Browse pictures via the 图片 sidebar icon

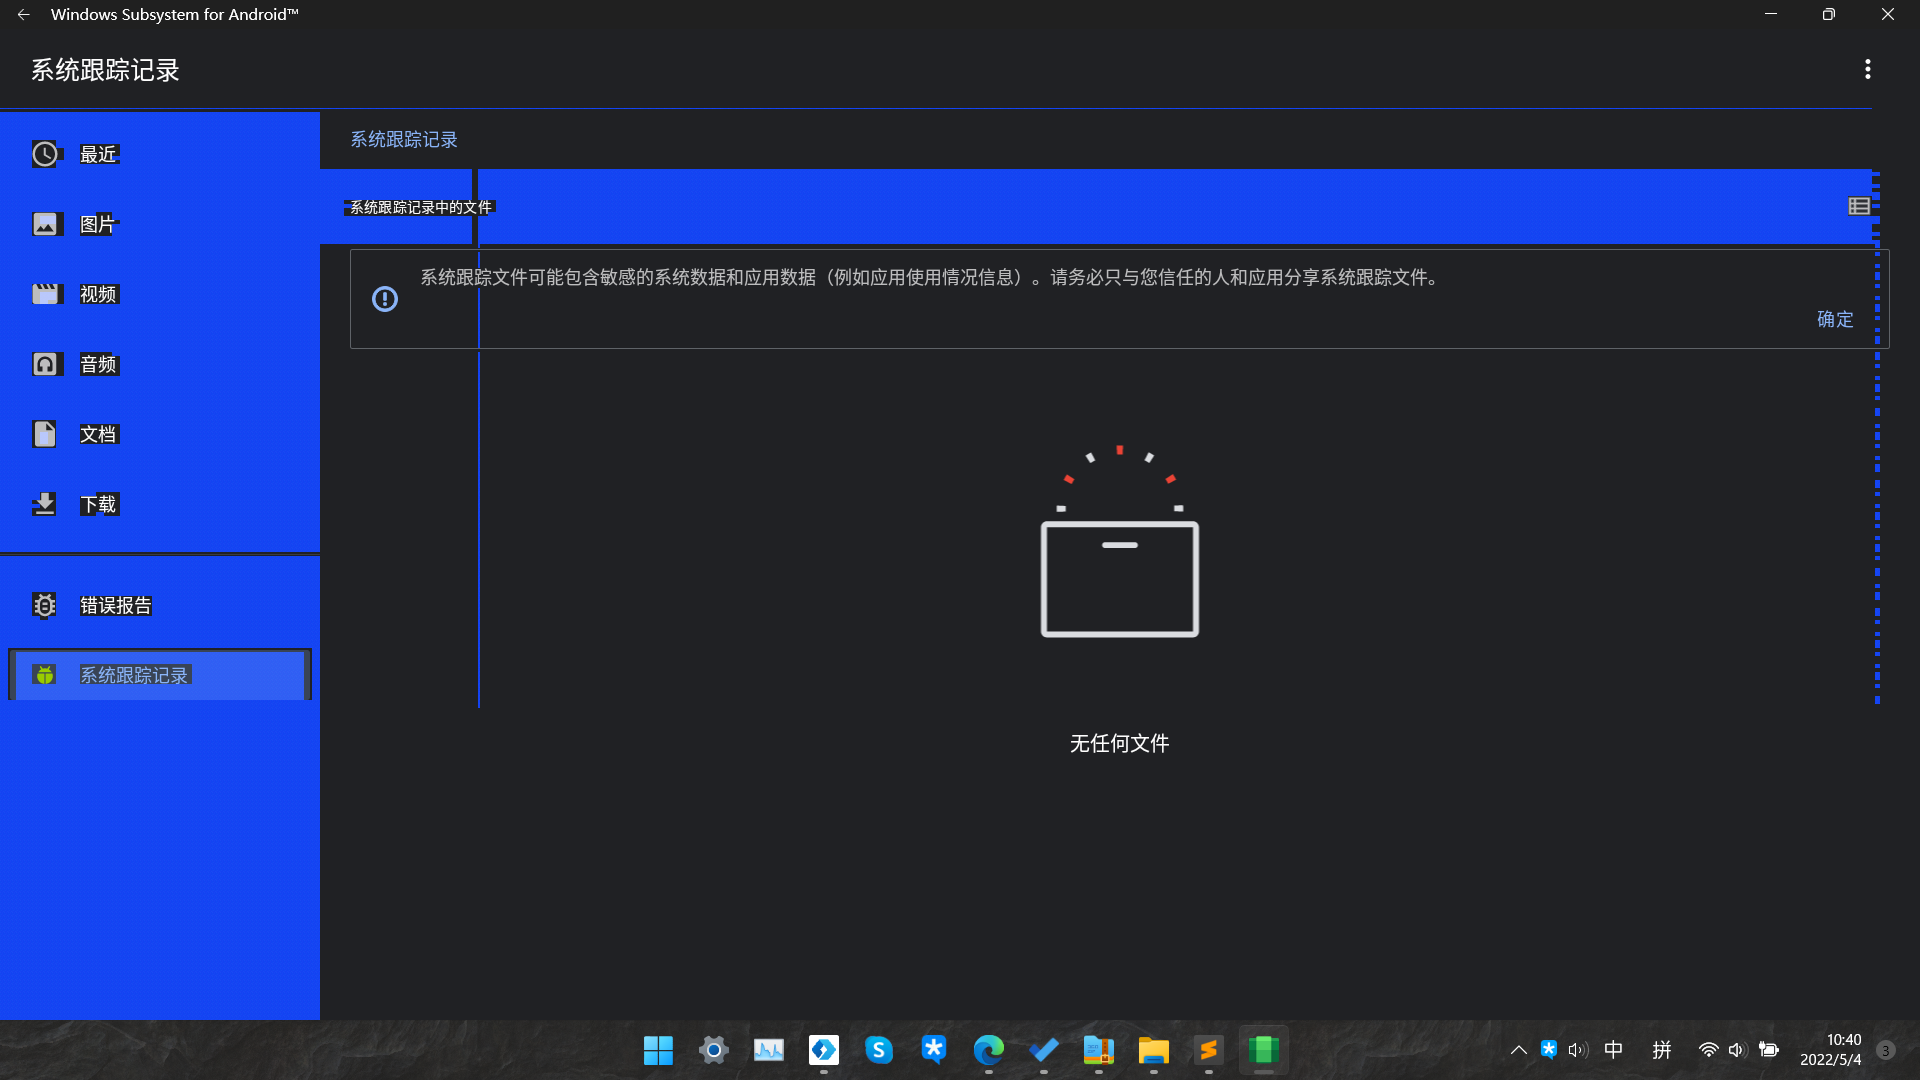46,223
